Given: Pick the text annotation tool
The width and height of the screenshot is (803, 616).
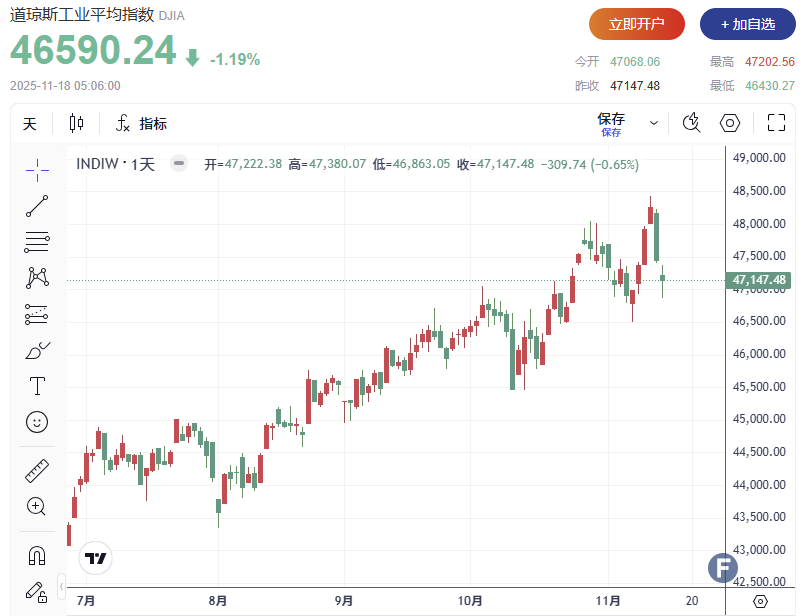Looking at the screenshot, I should click(x=37, y=385).
